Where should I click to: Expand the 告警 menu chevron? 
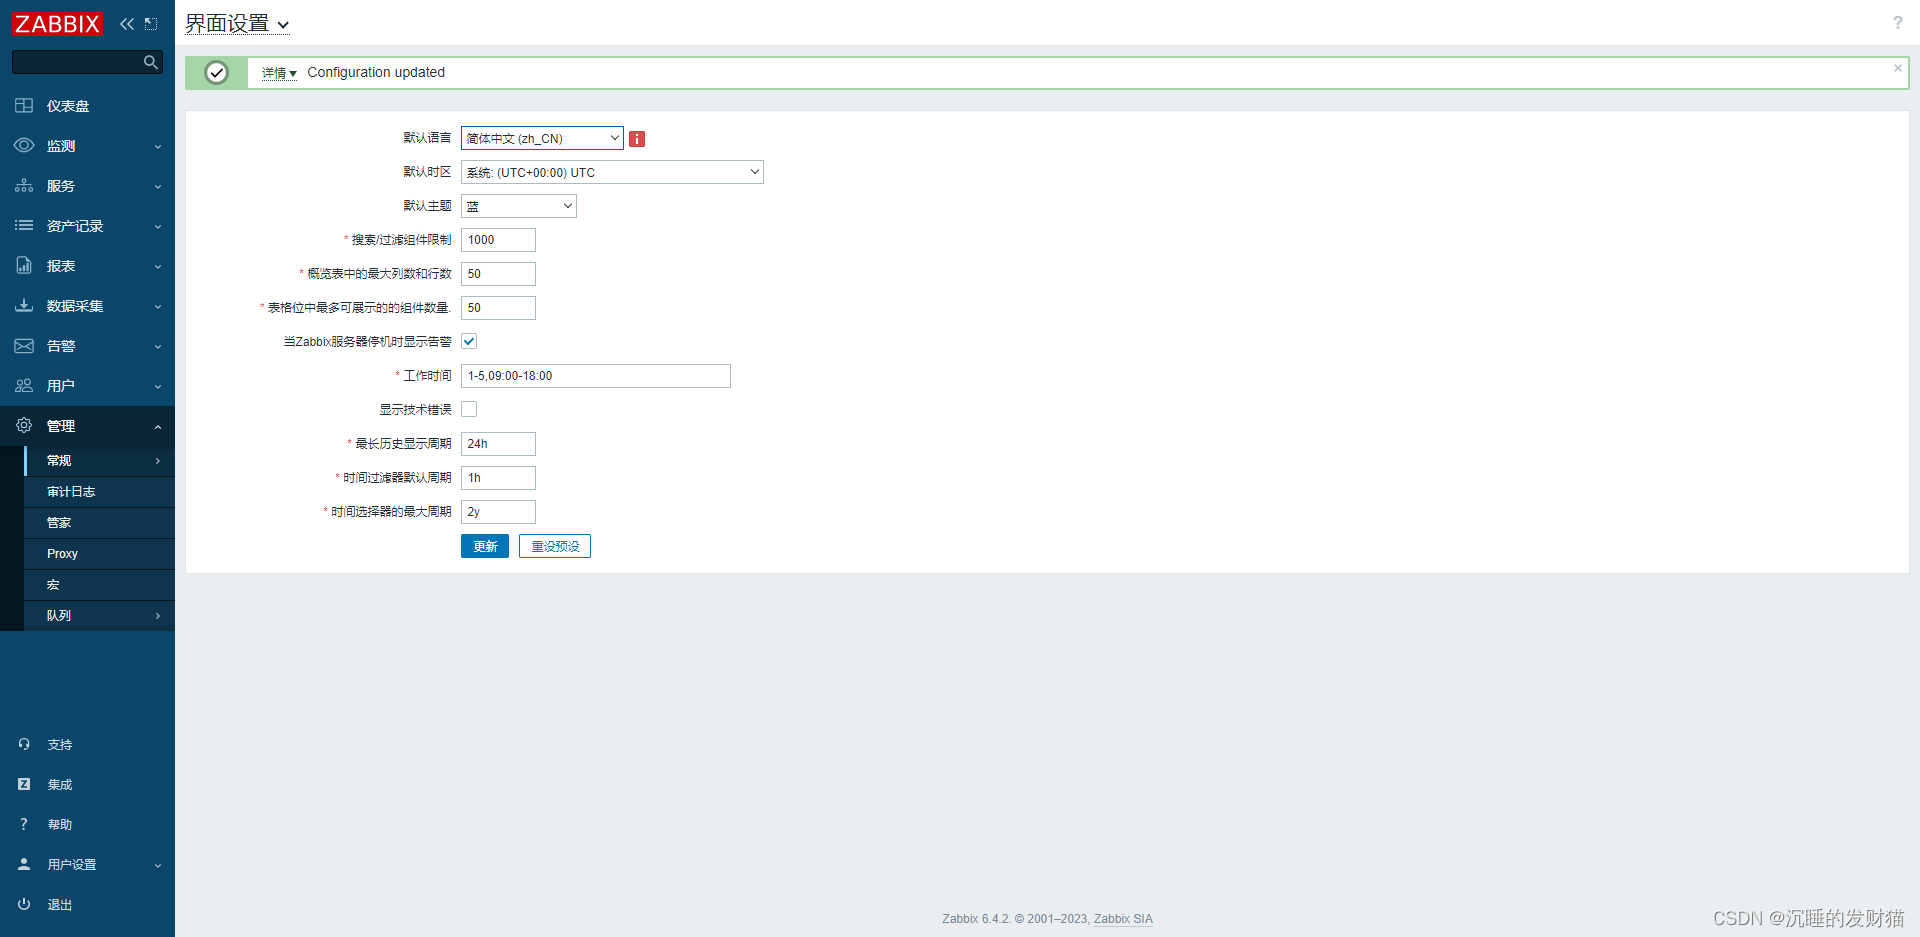click(x=158, y=347)
